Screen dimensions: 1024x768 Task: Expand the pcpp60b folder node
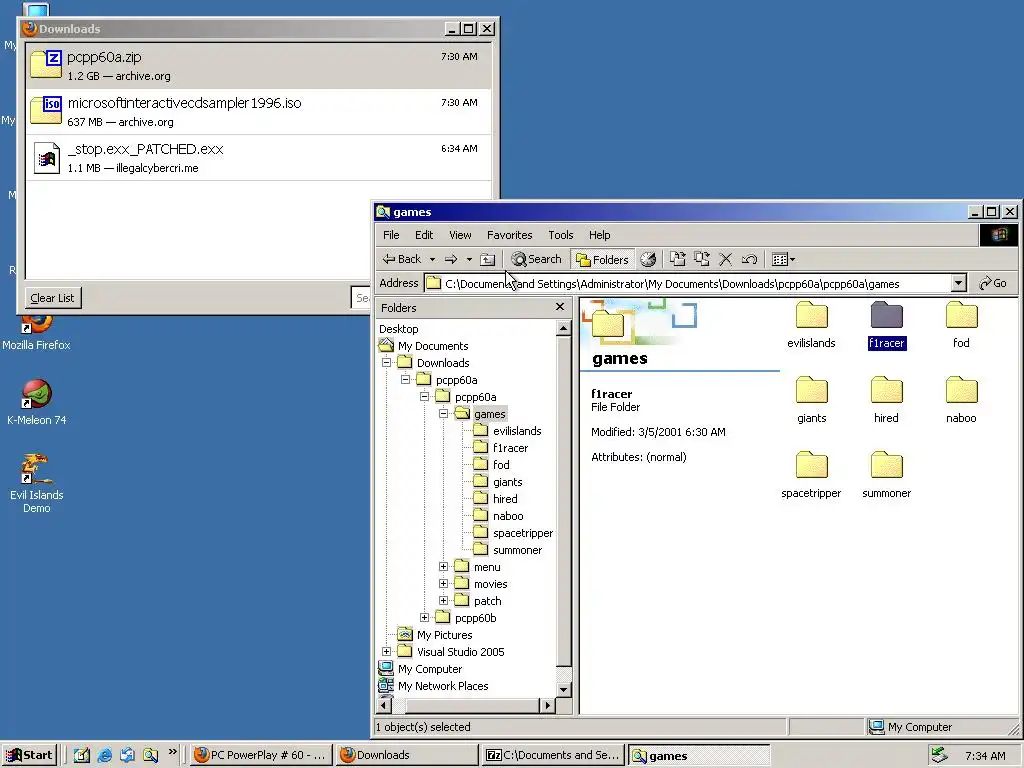point(424,618)
